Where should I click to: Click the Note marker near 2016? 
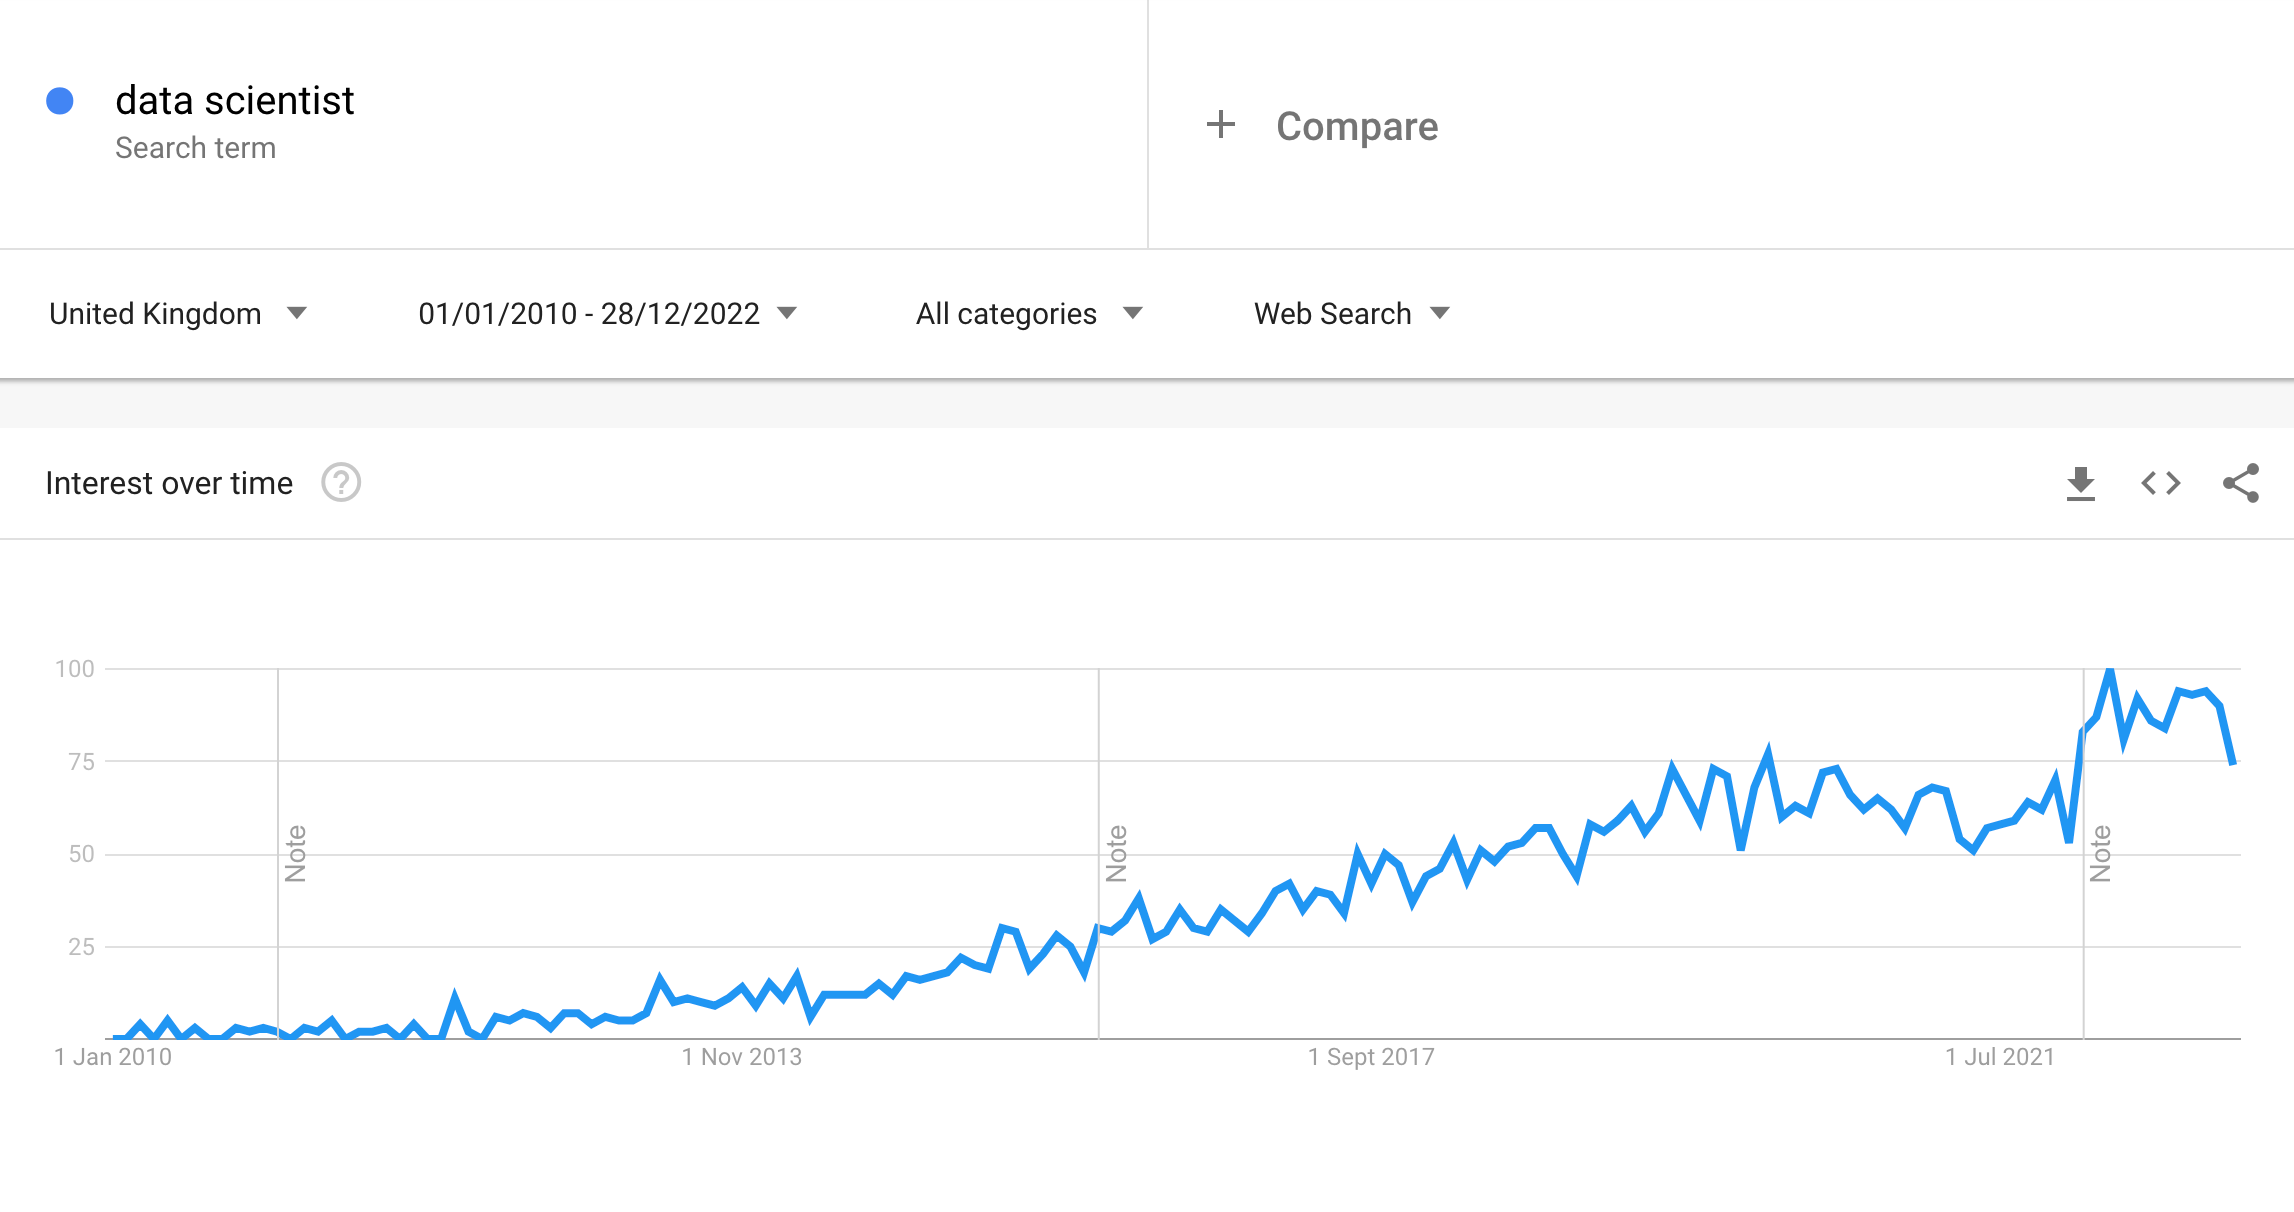point(1116,853)
